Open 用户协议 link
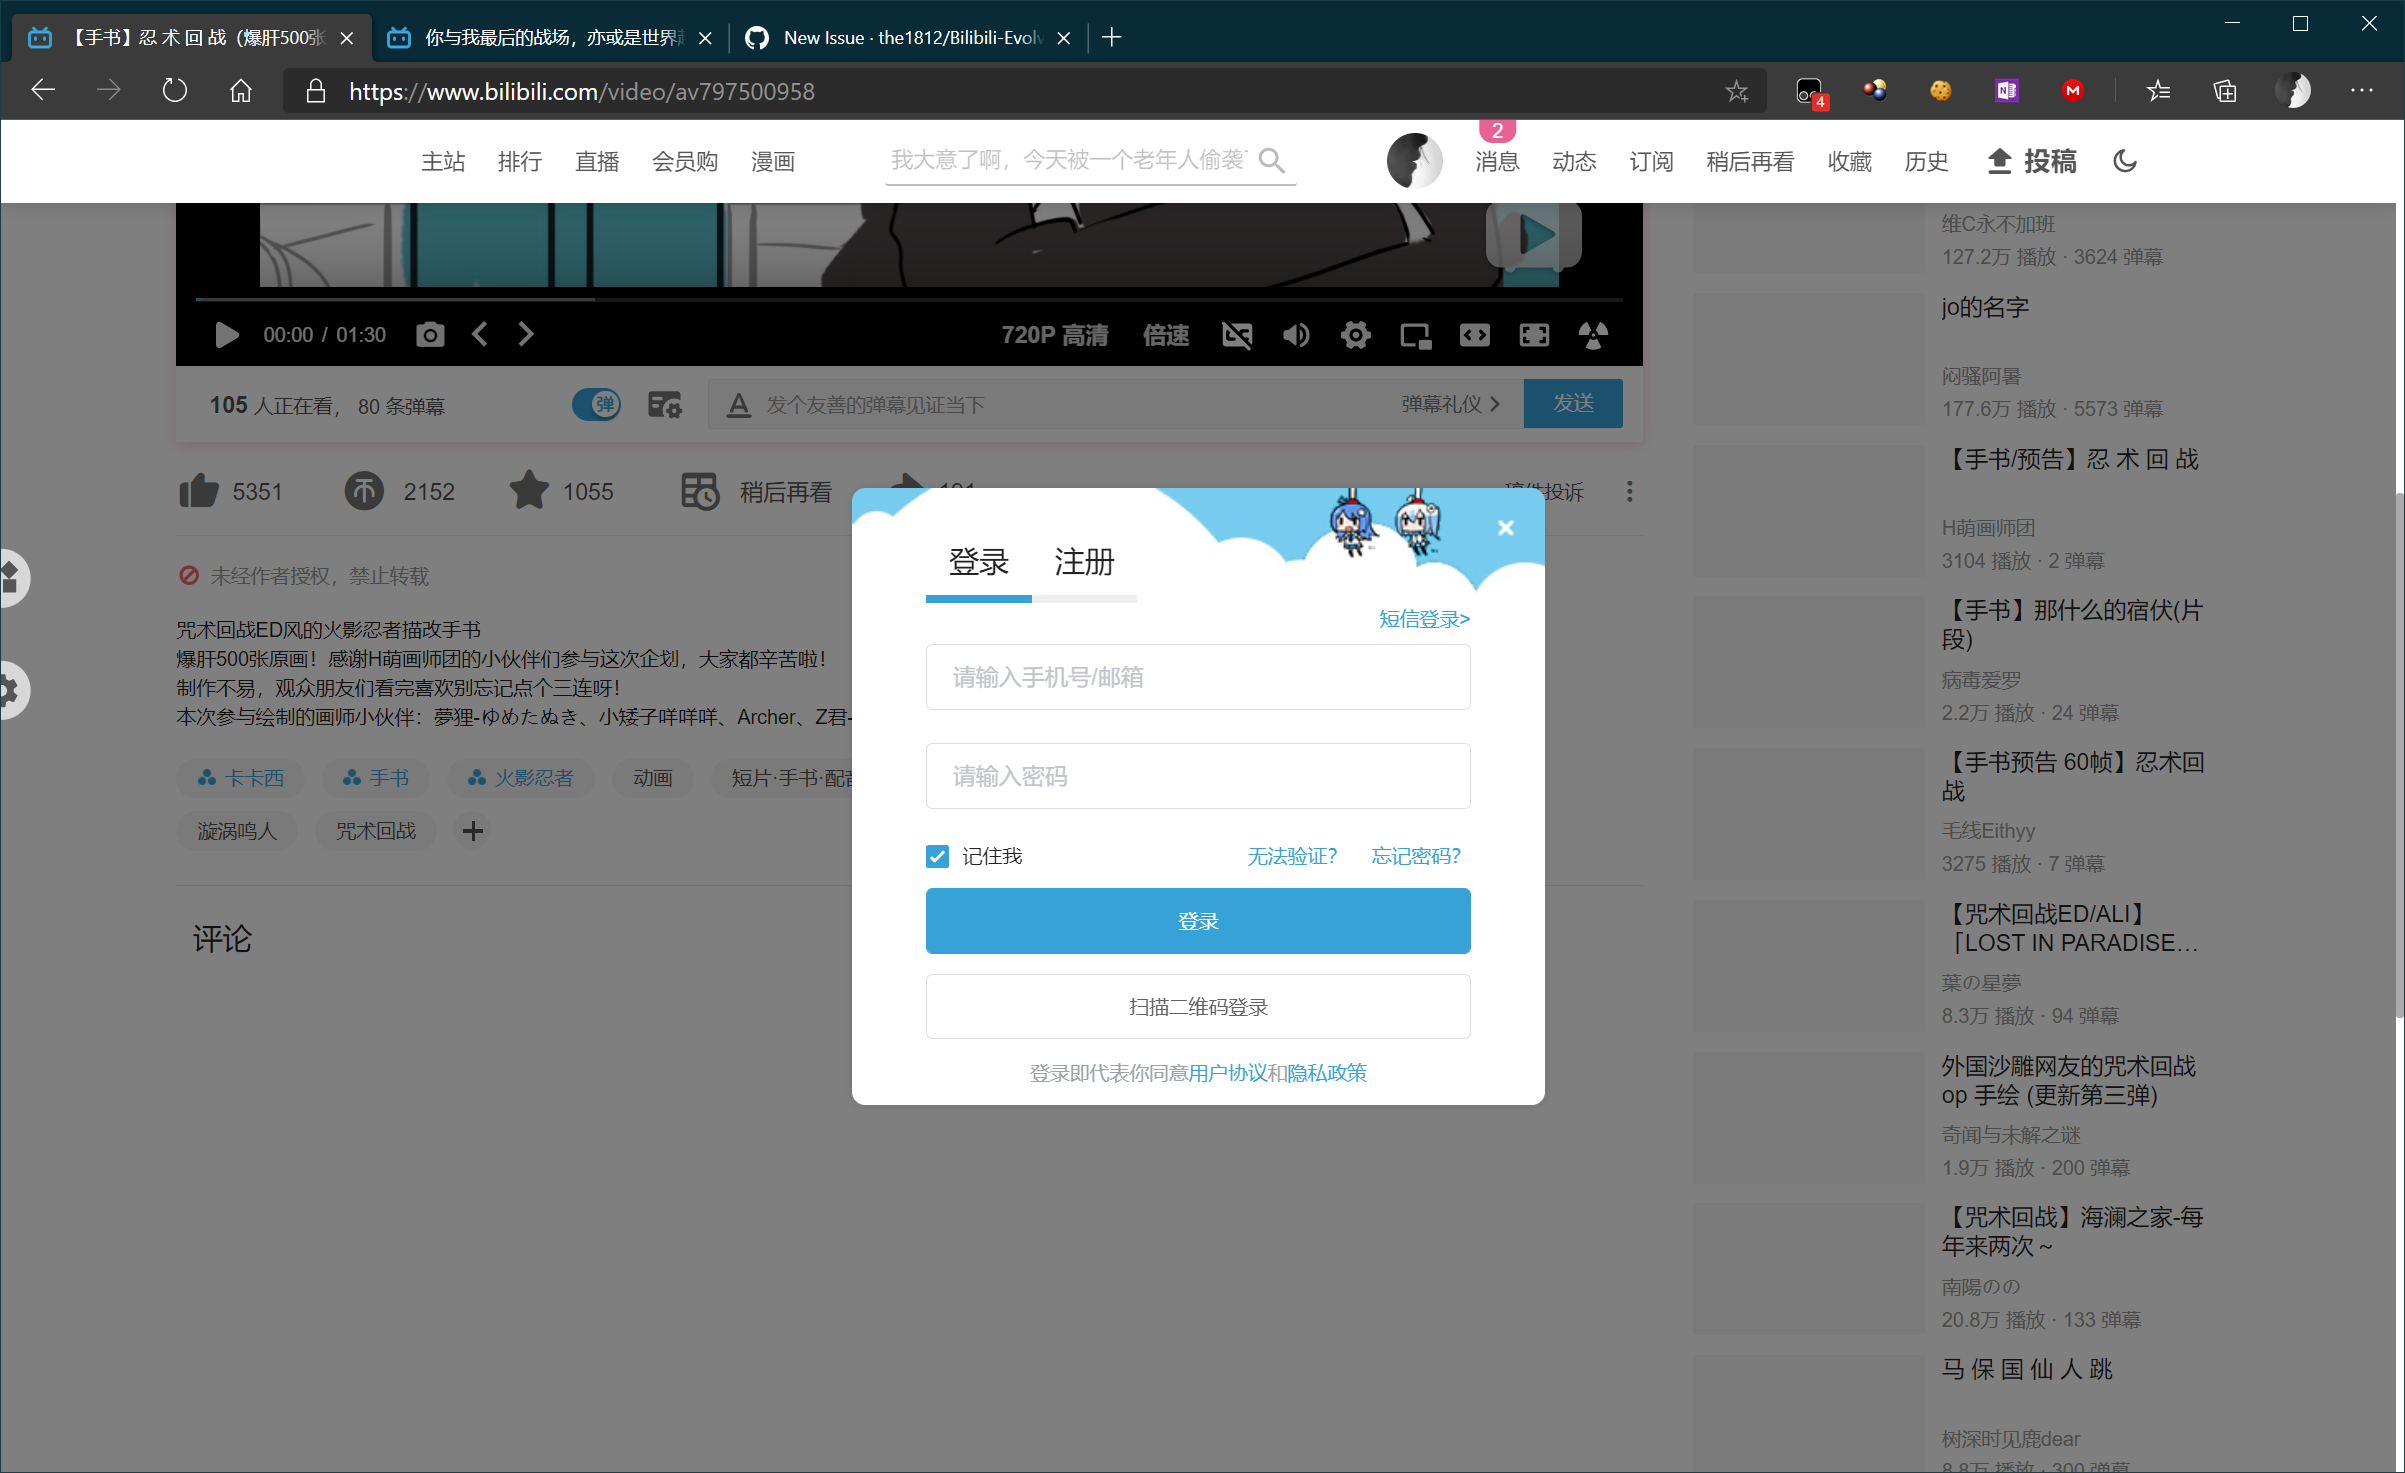This screenshot has width=2405, height=1473. pyautogui.click(x=1227, y=1073)
